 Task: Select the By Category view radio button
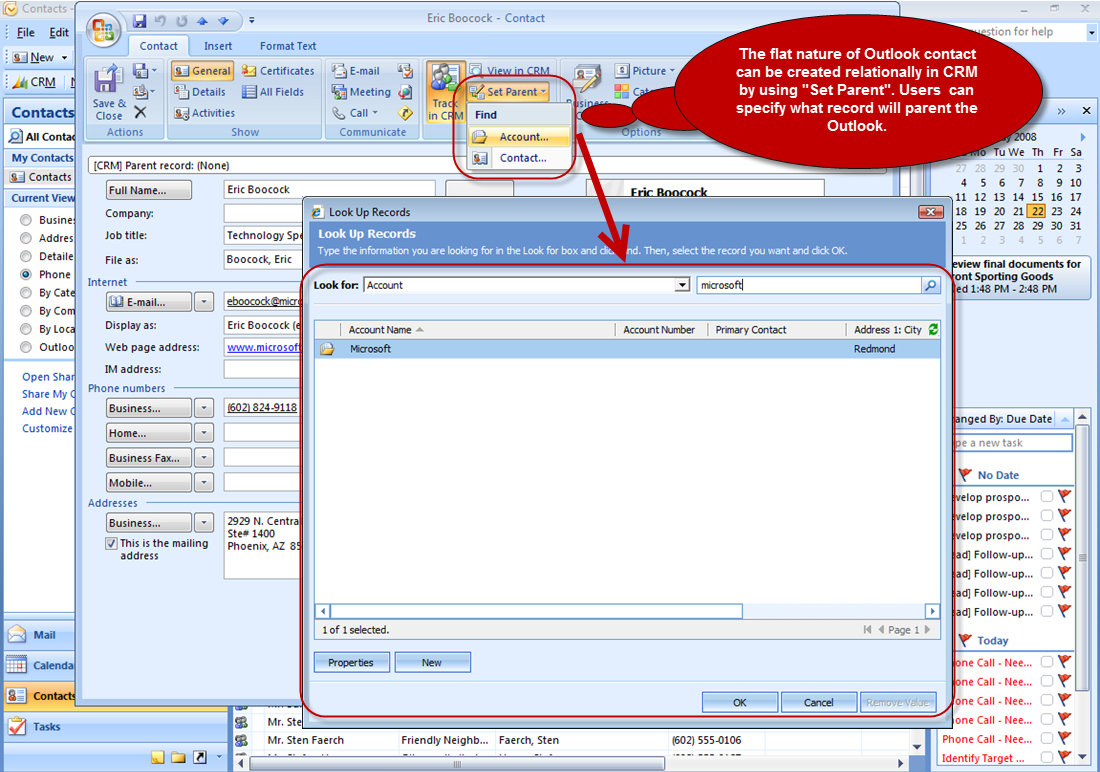(x=26, y=293)
